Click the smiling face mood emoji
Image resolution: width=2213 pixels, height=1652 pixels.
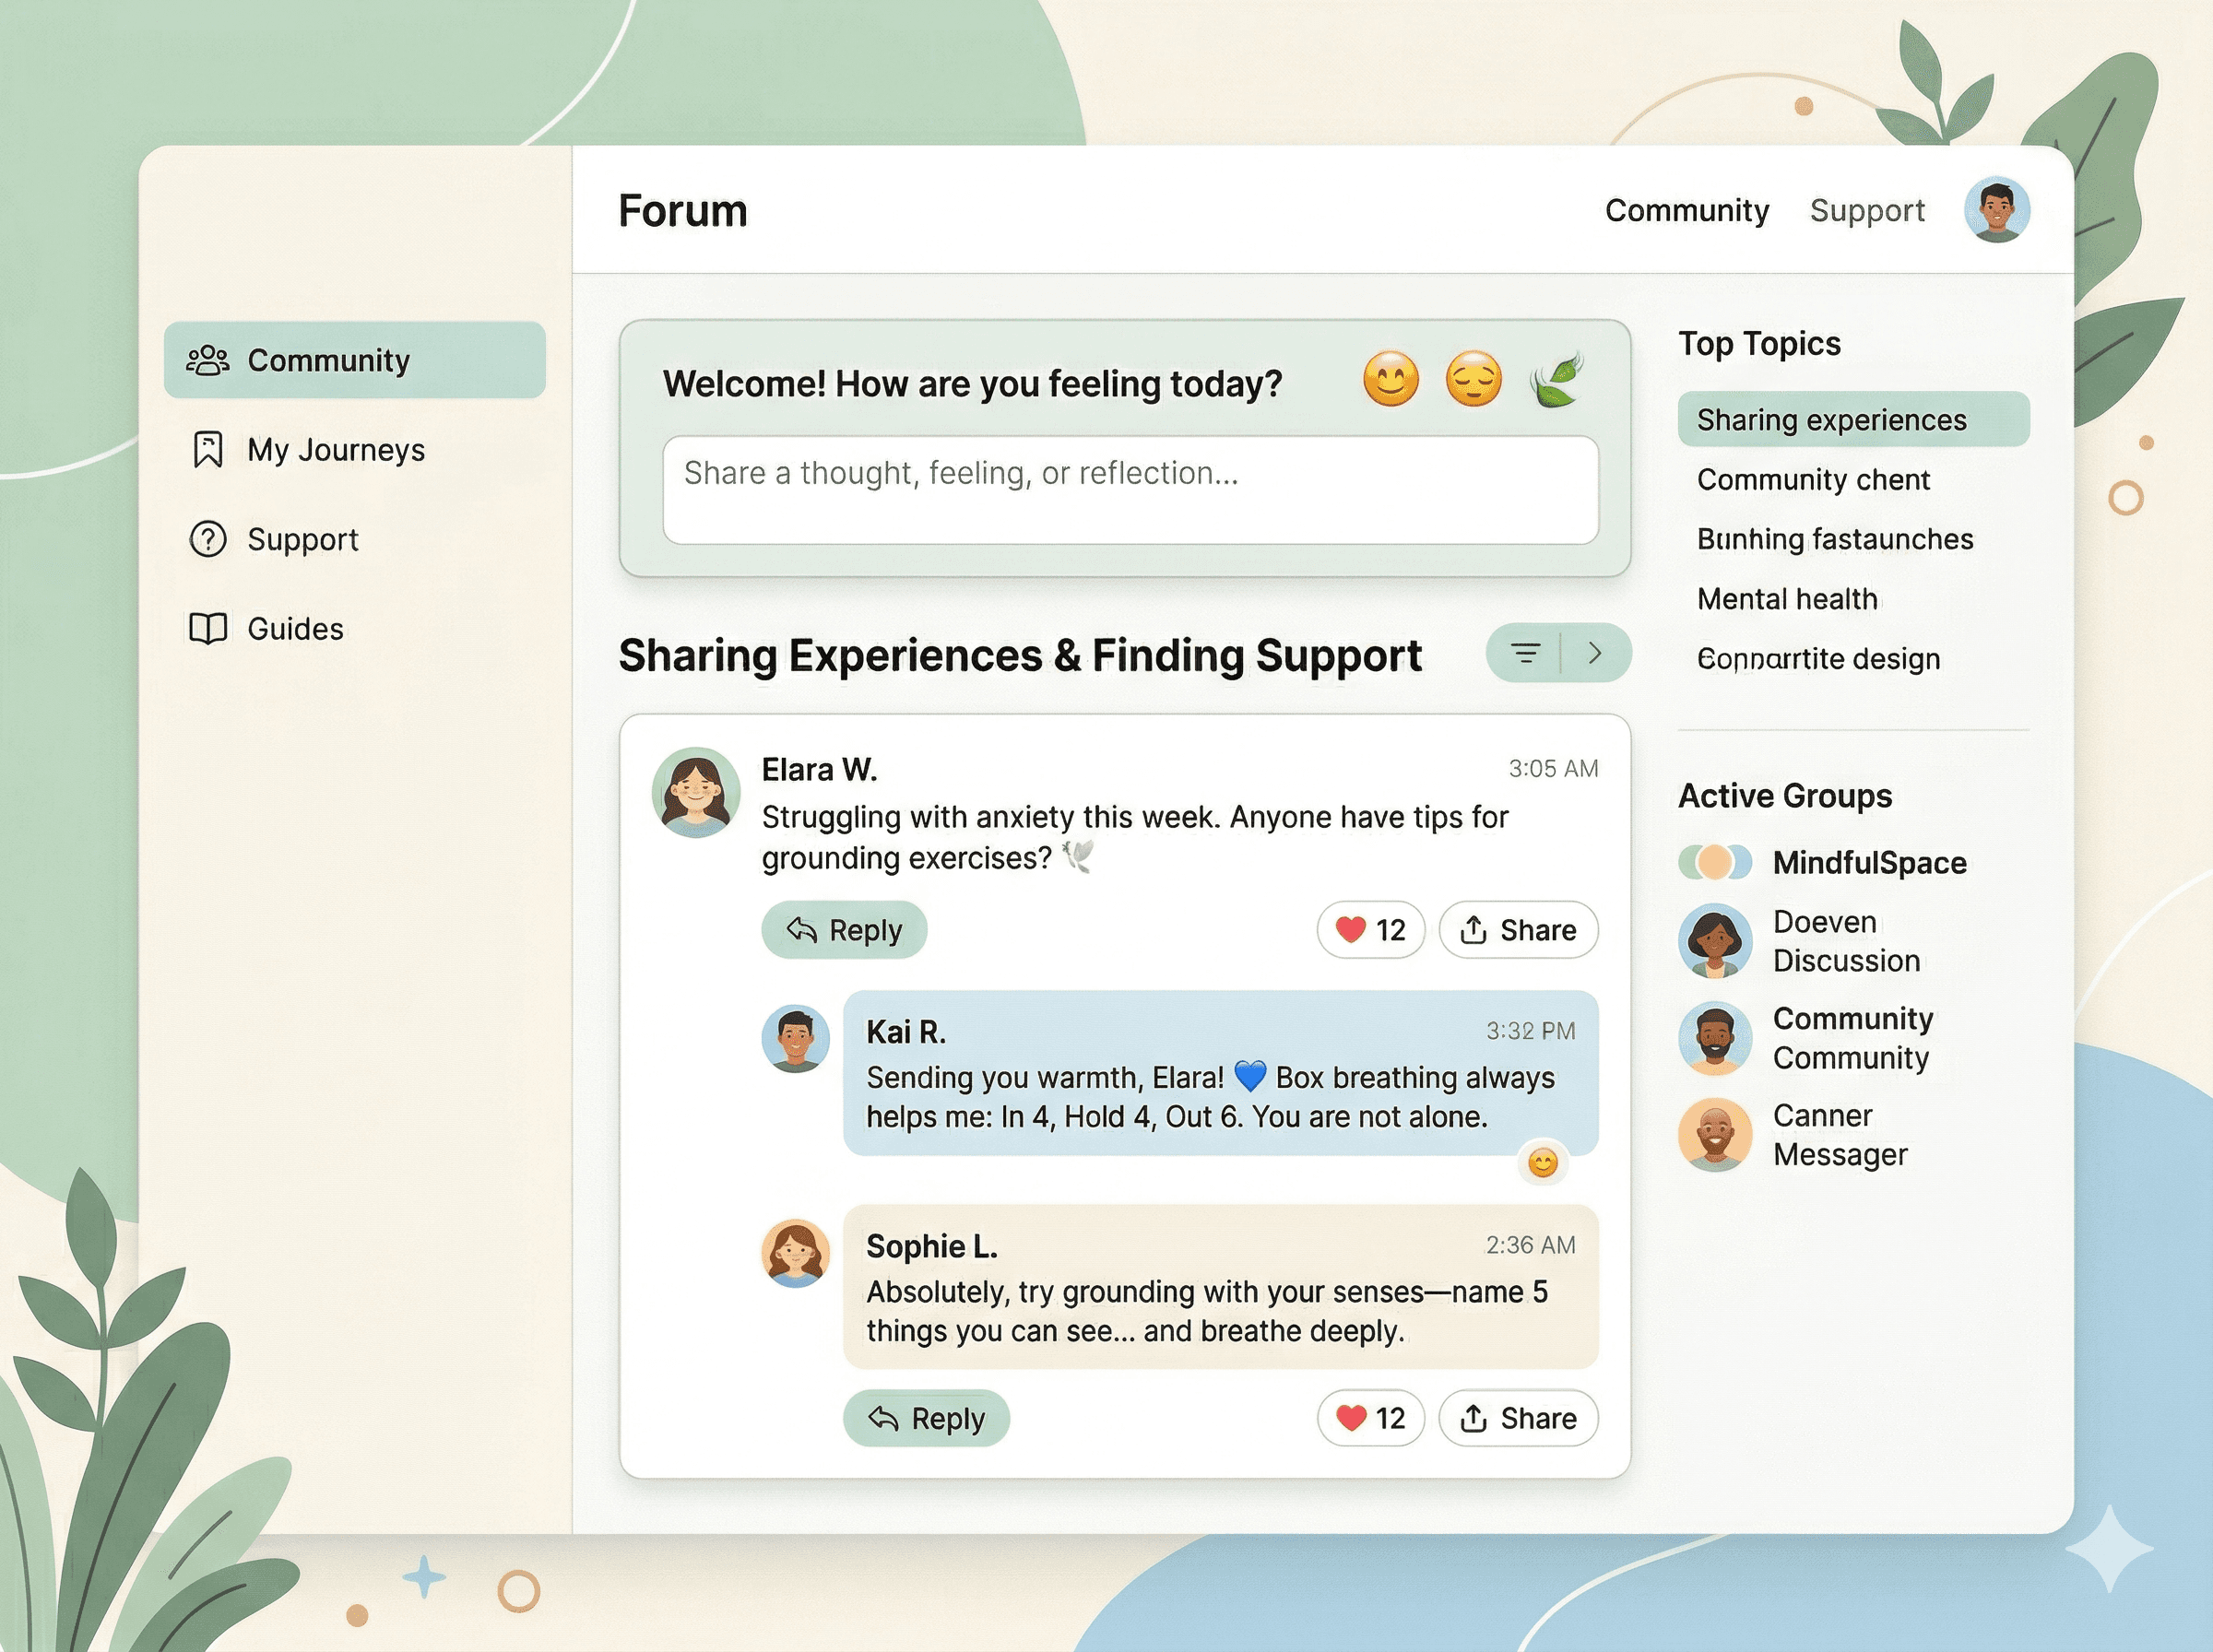(x=1390, y=380)
